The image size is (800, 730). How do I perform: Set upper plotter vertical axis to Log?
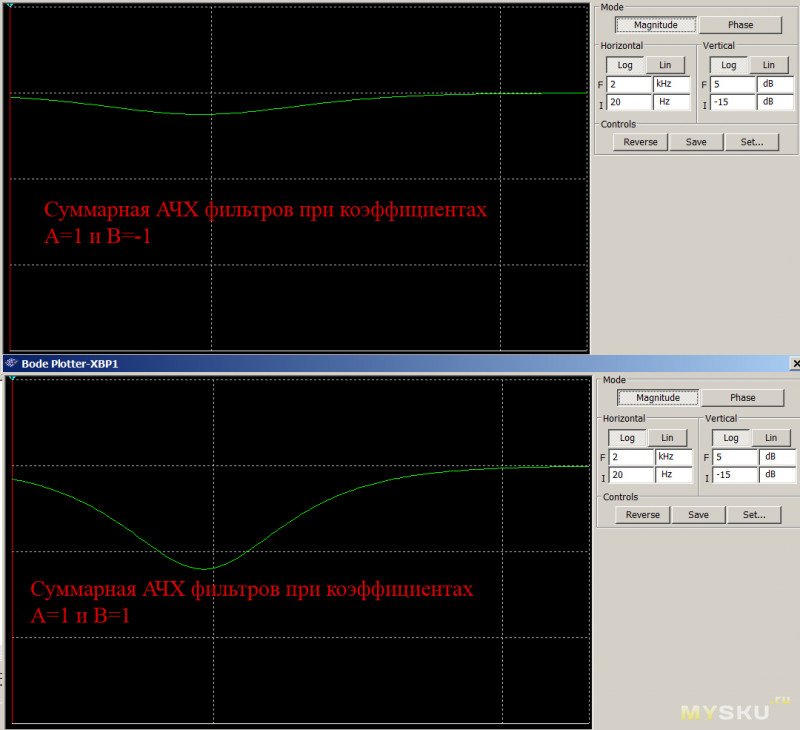[x=729, y=65]
